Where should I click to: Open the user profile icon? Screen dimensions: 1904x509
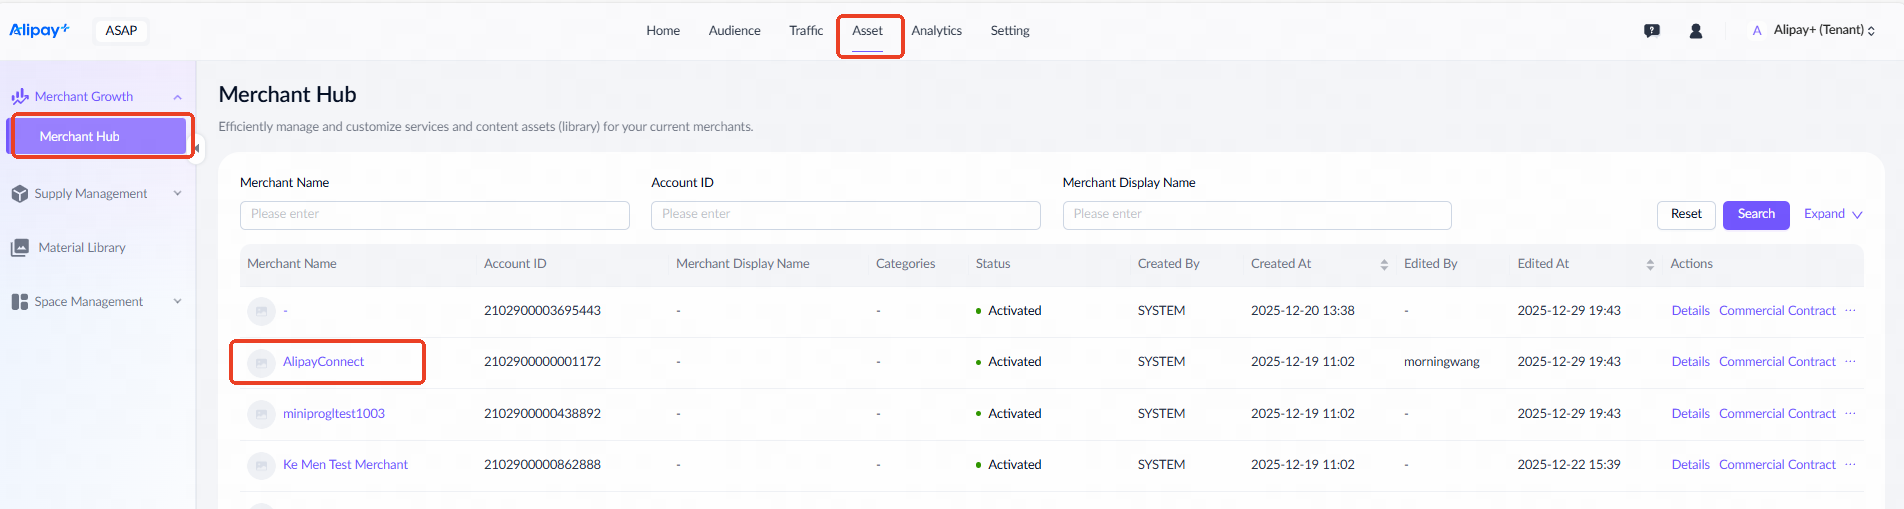click(1696, 31)
